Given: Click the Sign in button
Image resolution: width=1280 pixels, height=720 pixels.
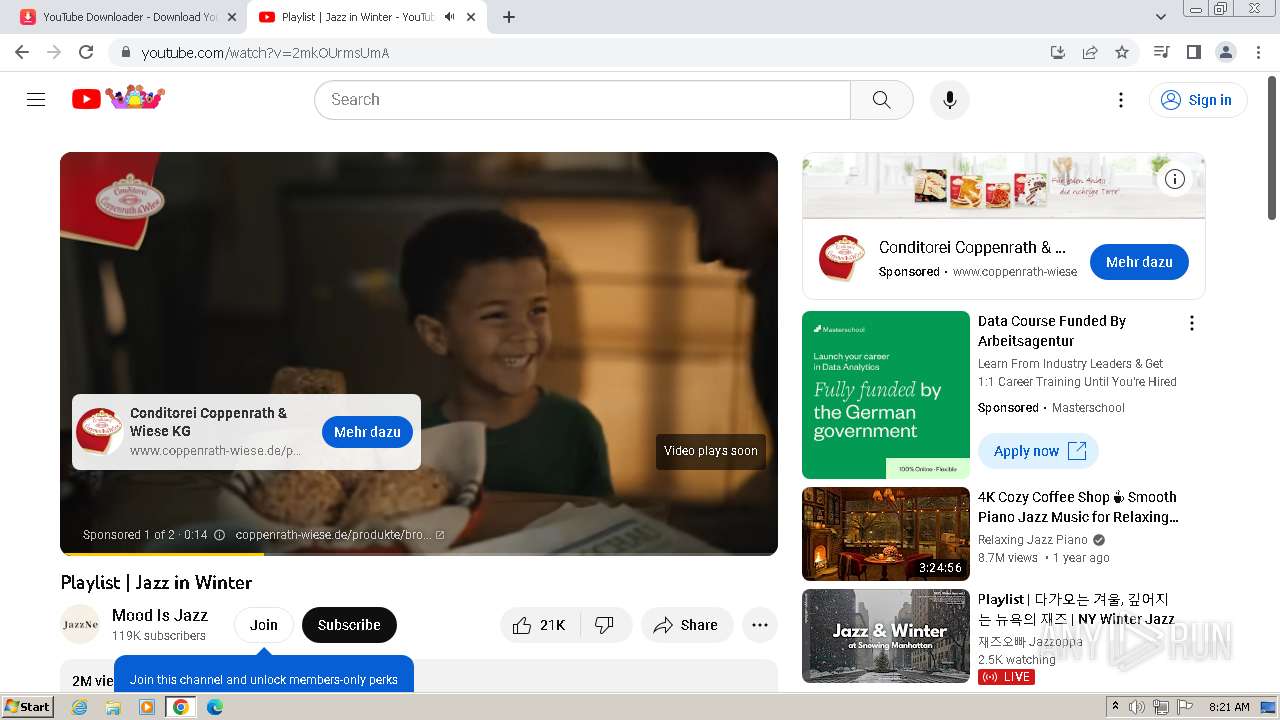Looking at the screenshot, I should pos(1198,100).
